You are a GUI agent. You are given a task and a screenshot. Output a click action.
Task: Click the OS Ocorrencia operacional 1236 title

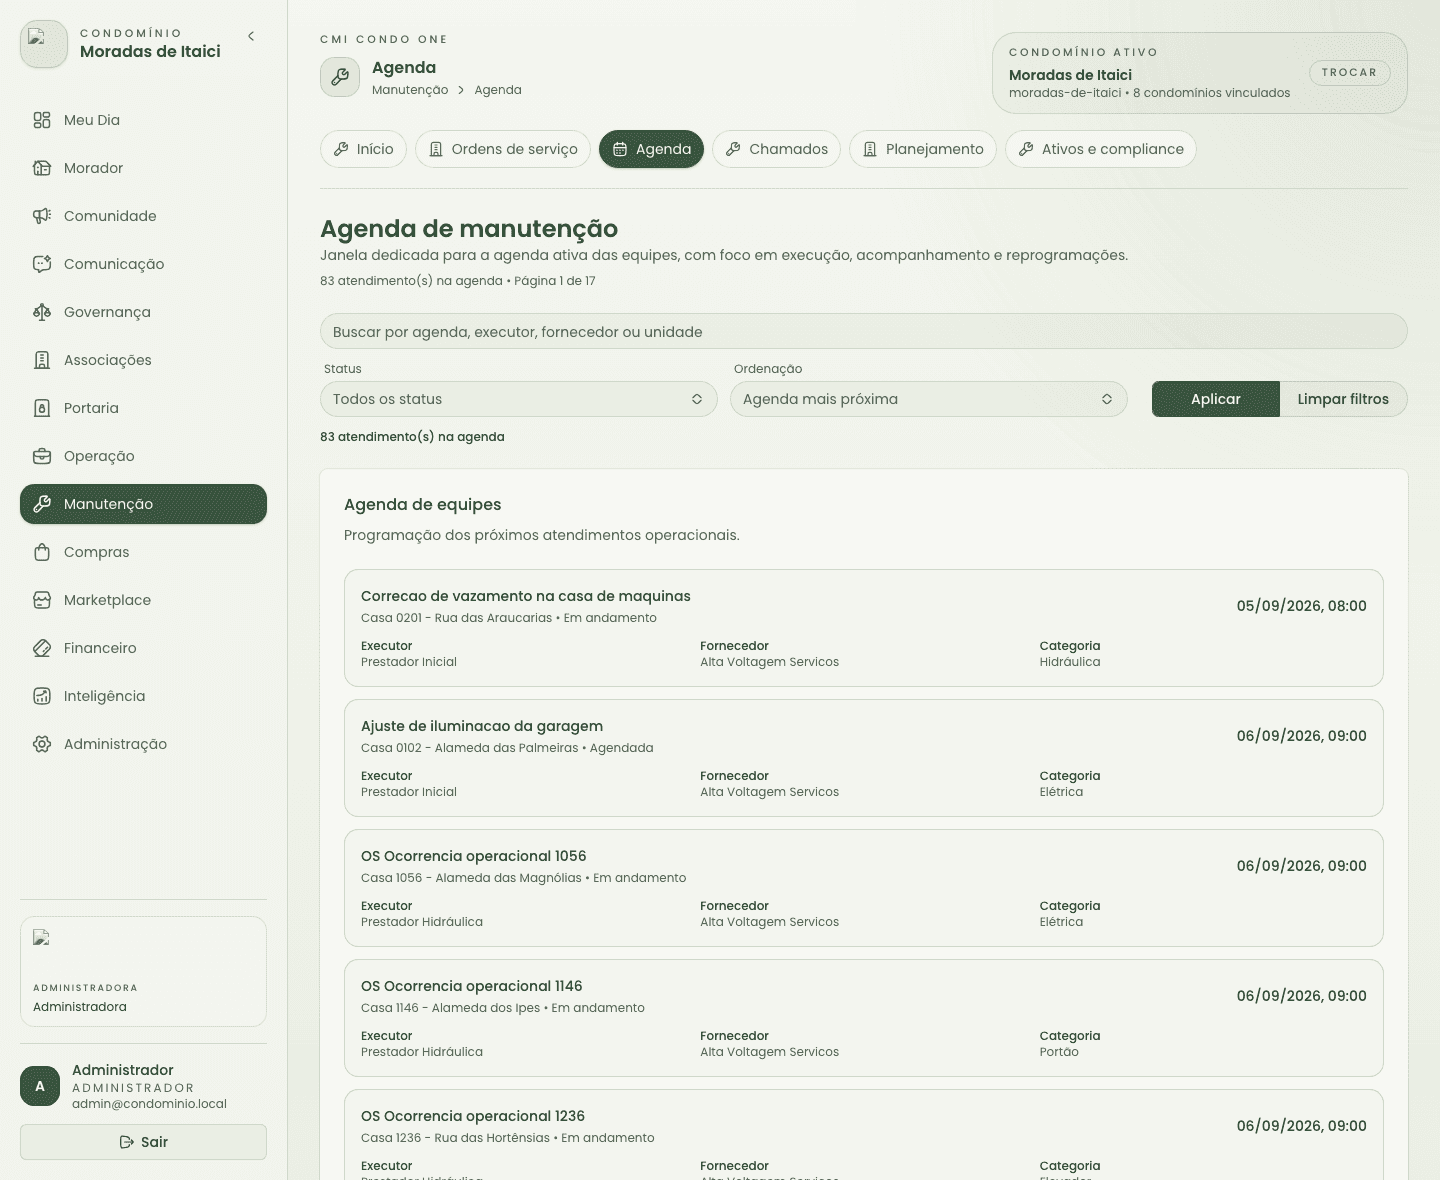tap(473, 1116)
